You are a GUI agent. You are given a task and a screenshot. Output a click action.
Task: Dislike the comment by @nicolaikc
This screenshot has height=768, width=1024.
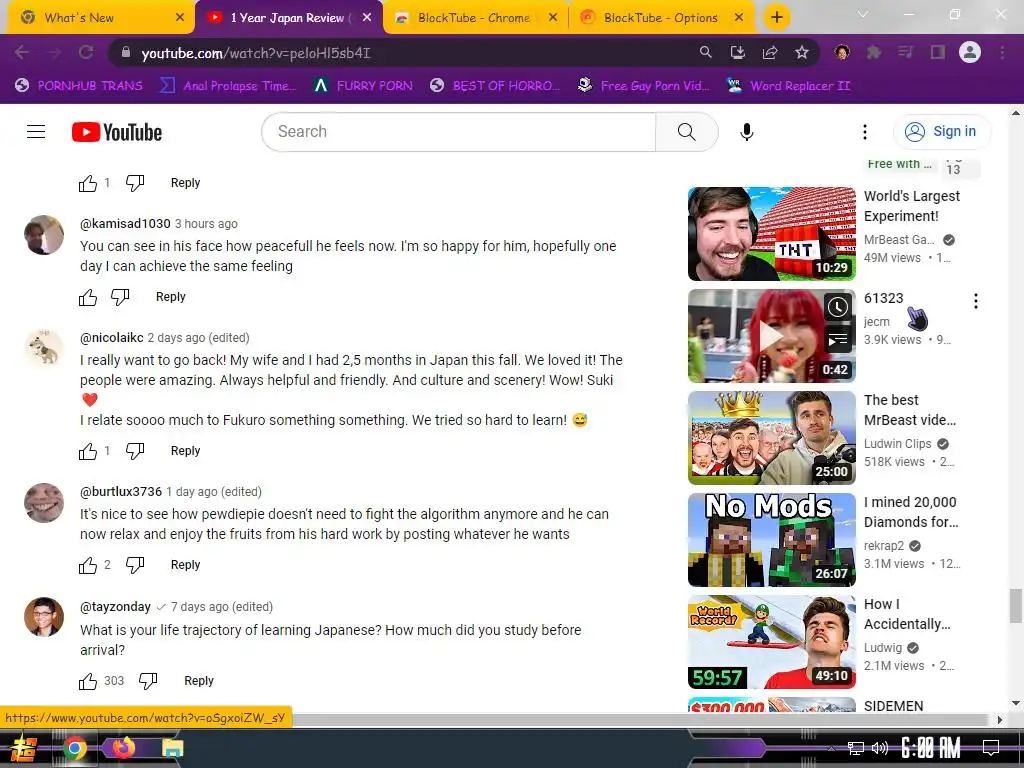135,451
